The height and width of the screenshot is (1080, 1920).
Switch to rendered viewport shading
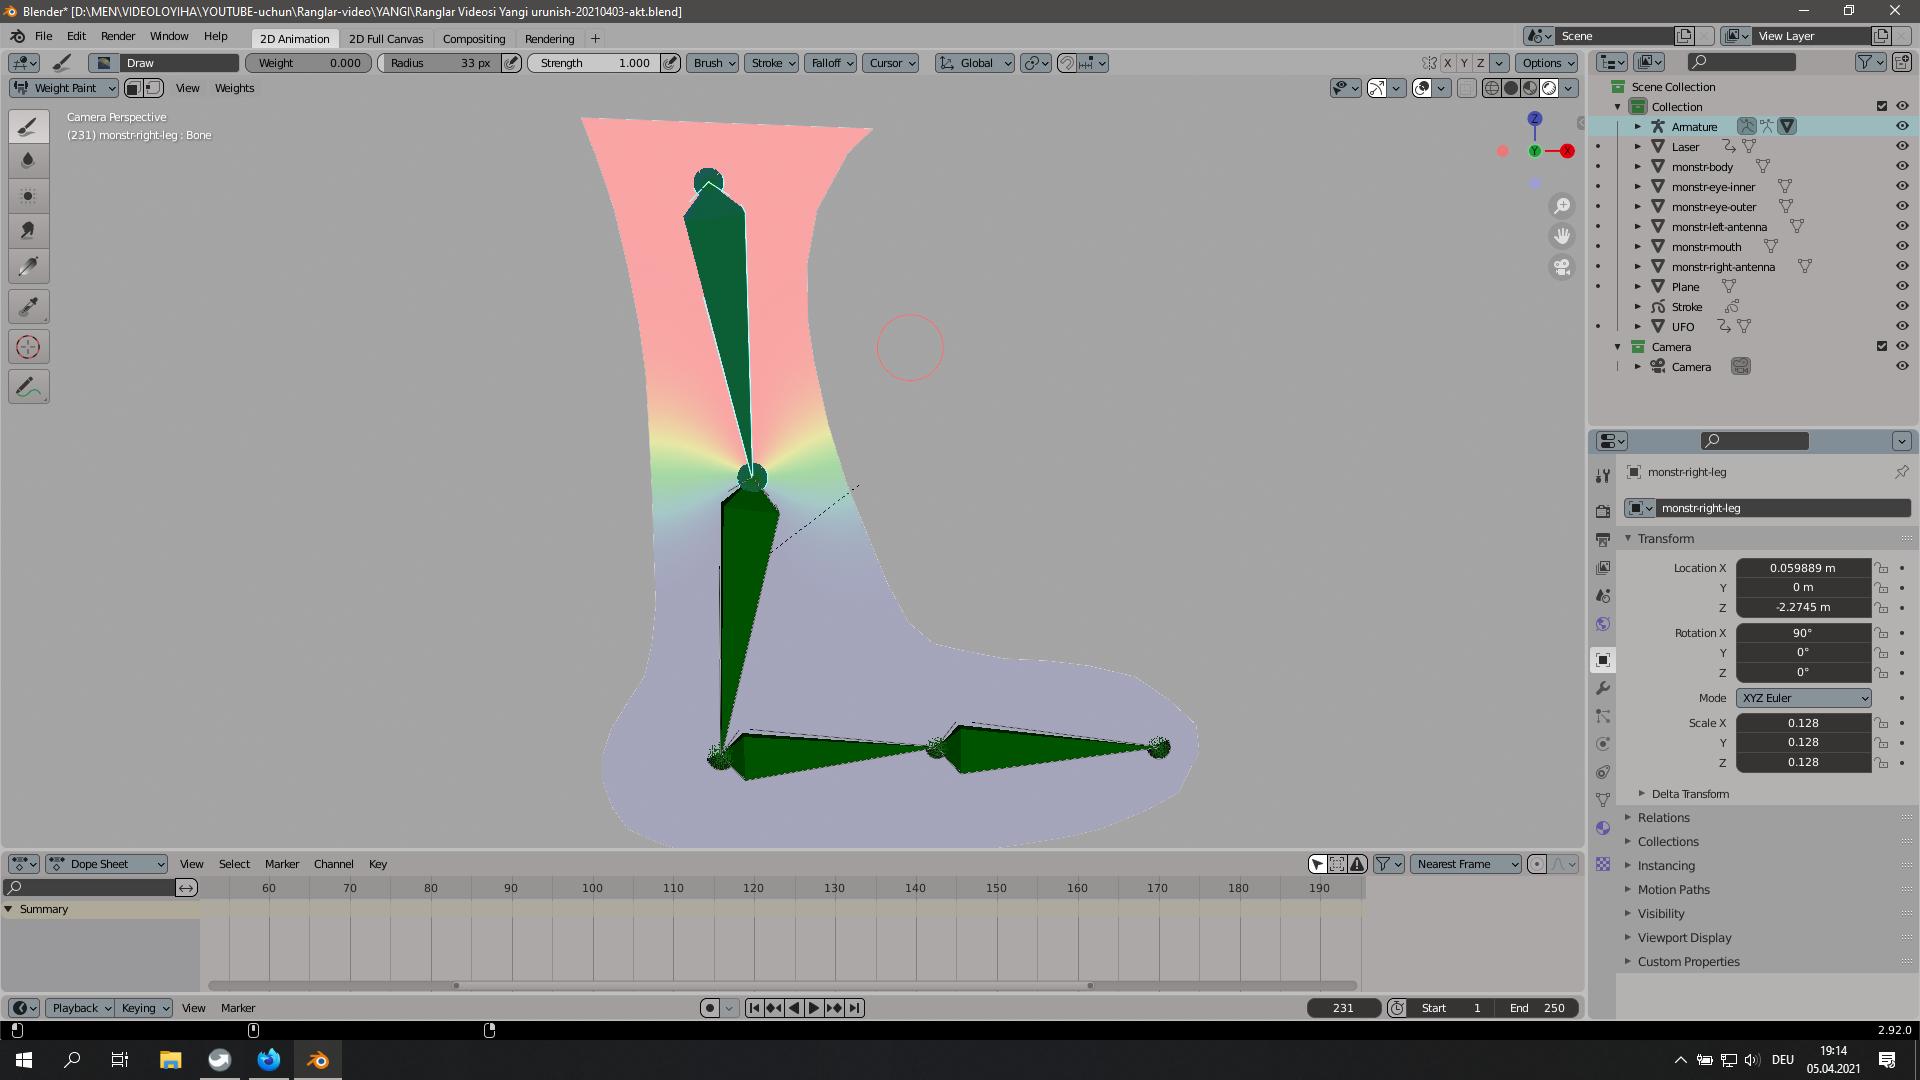[1549, 88]
